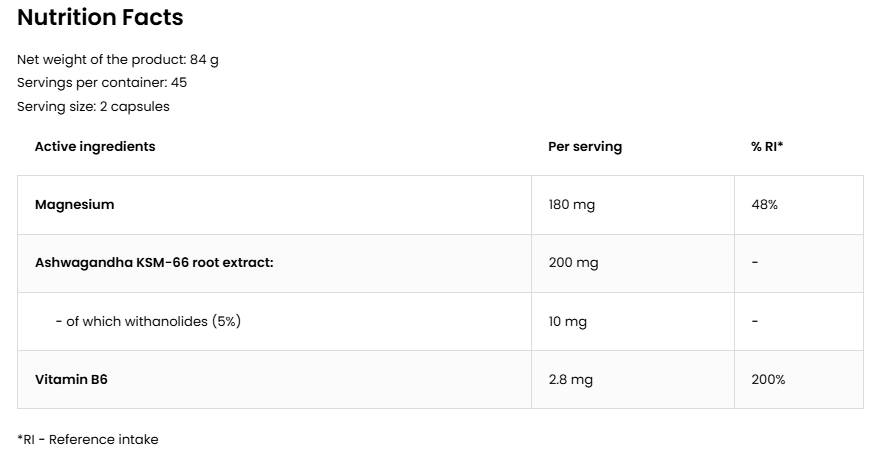Screen dimensions: 883x462
Task: Click the % RI dash in withanolides row
Action: (755, 321)
